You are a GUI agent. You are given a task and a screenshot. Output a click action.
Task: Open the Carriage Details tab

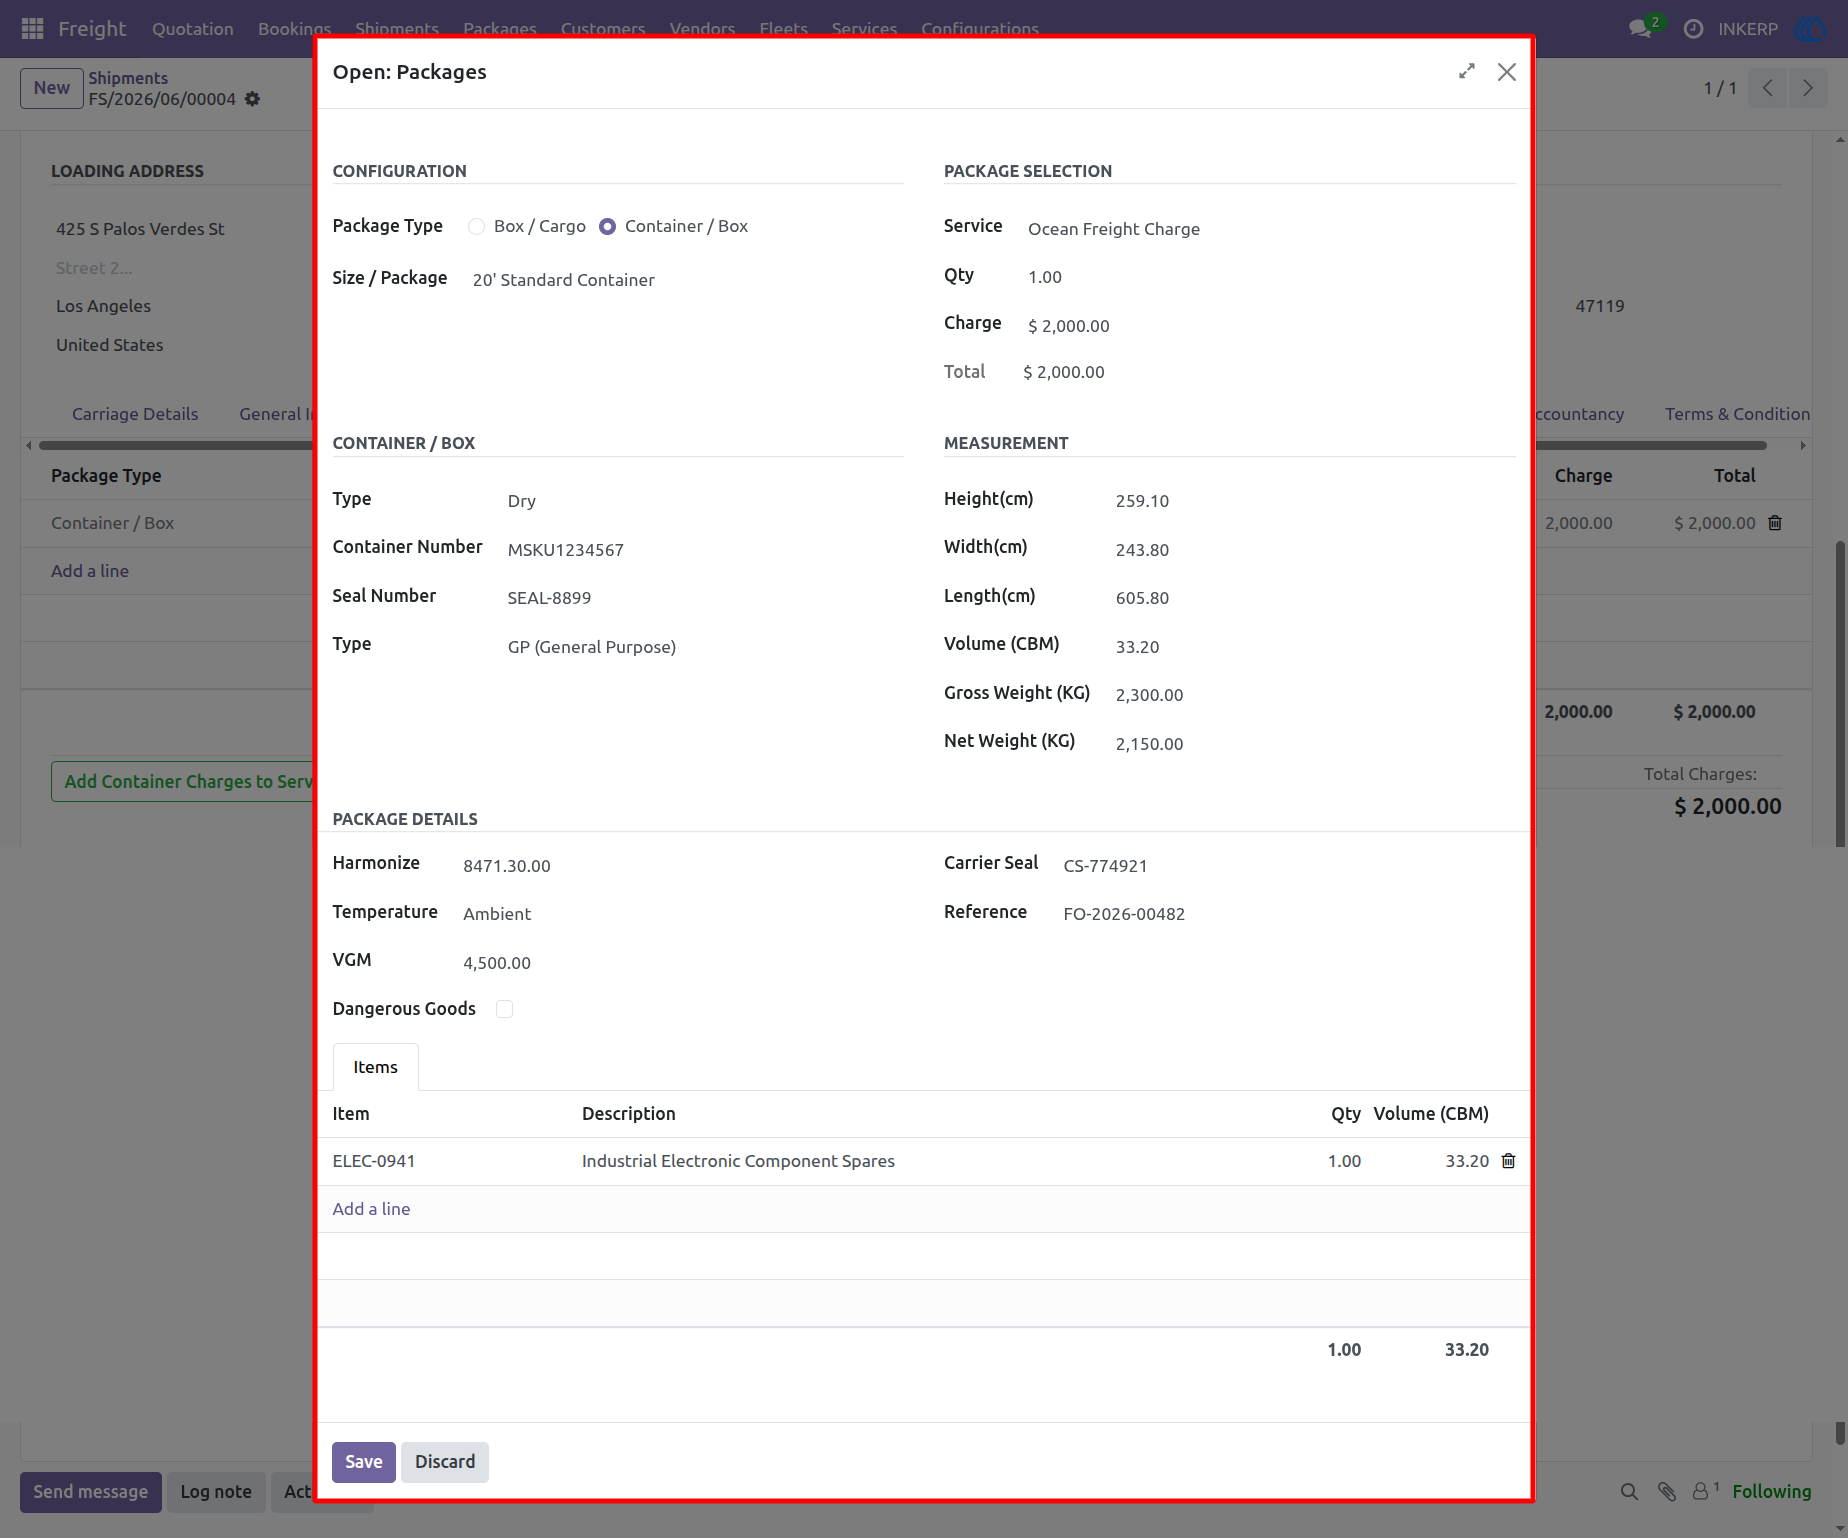pos(135,414)
